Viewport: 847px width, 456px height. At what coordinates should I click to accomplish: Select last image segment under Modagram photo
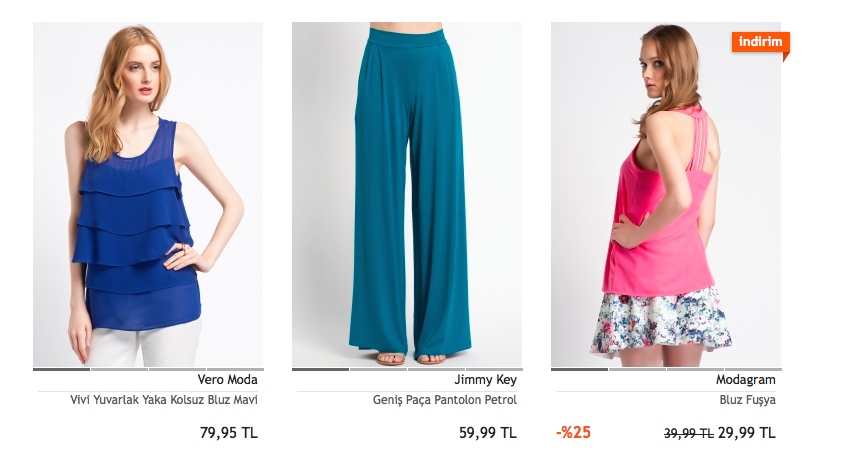753,370
